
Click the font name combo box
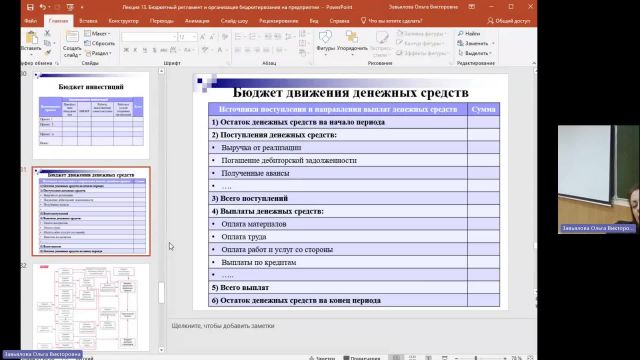(149, 37)
